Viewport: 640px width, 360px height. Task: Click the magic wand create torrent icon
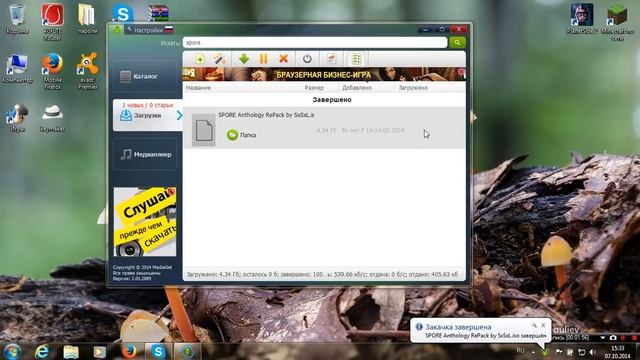[220, 59]
